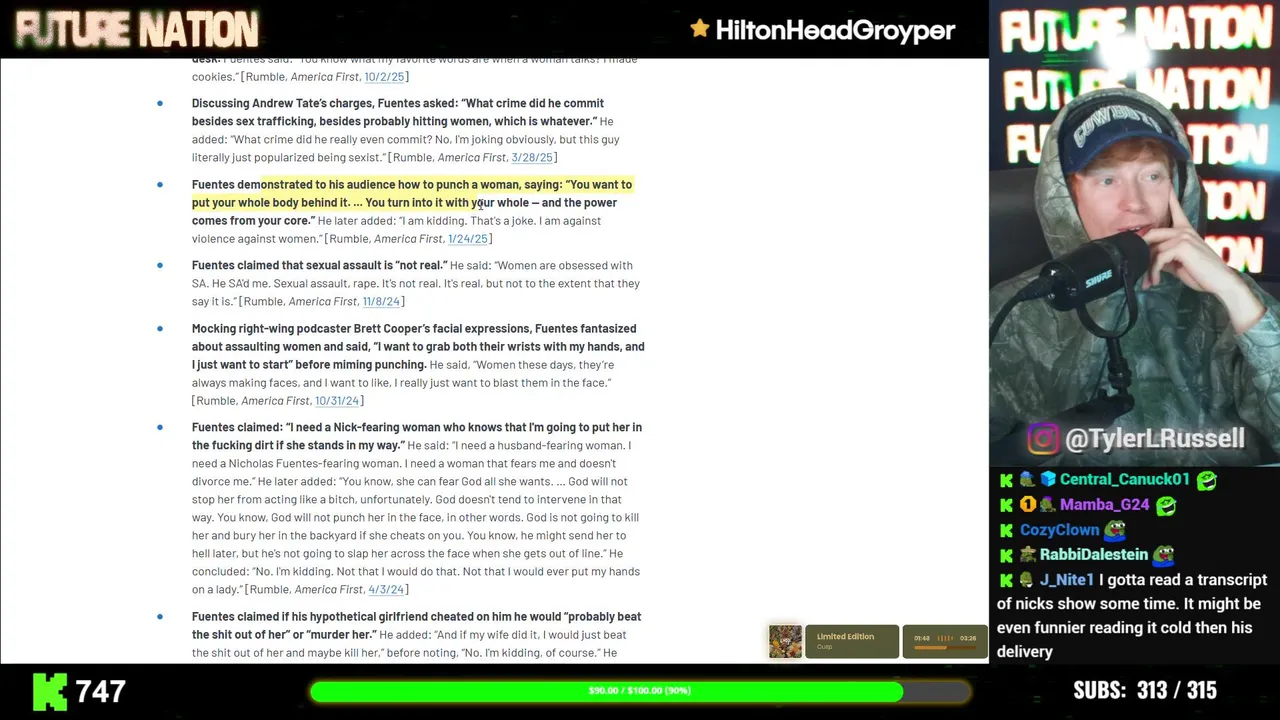This screenshot has height=720, width=1280.
Task: Click the blue cube badge next to Central_Canuck01
Action: click(1048, 480)
